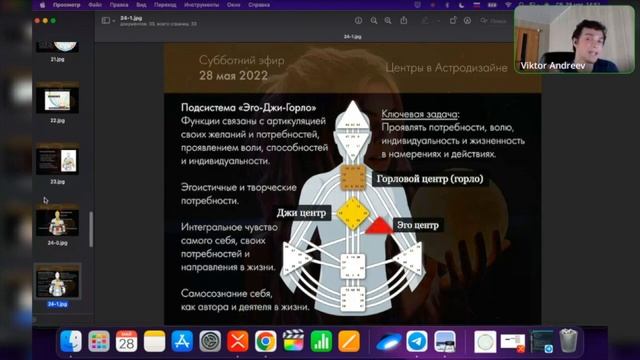640x360 pixels.
Task: Open Pages from the Dock
Action: [349, 341]
